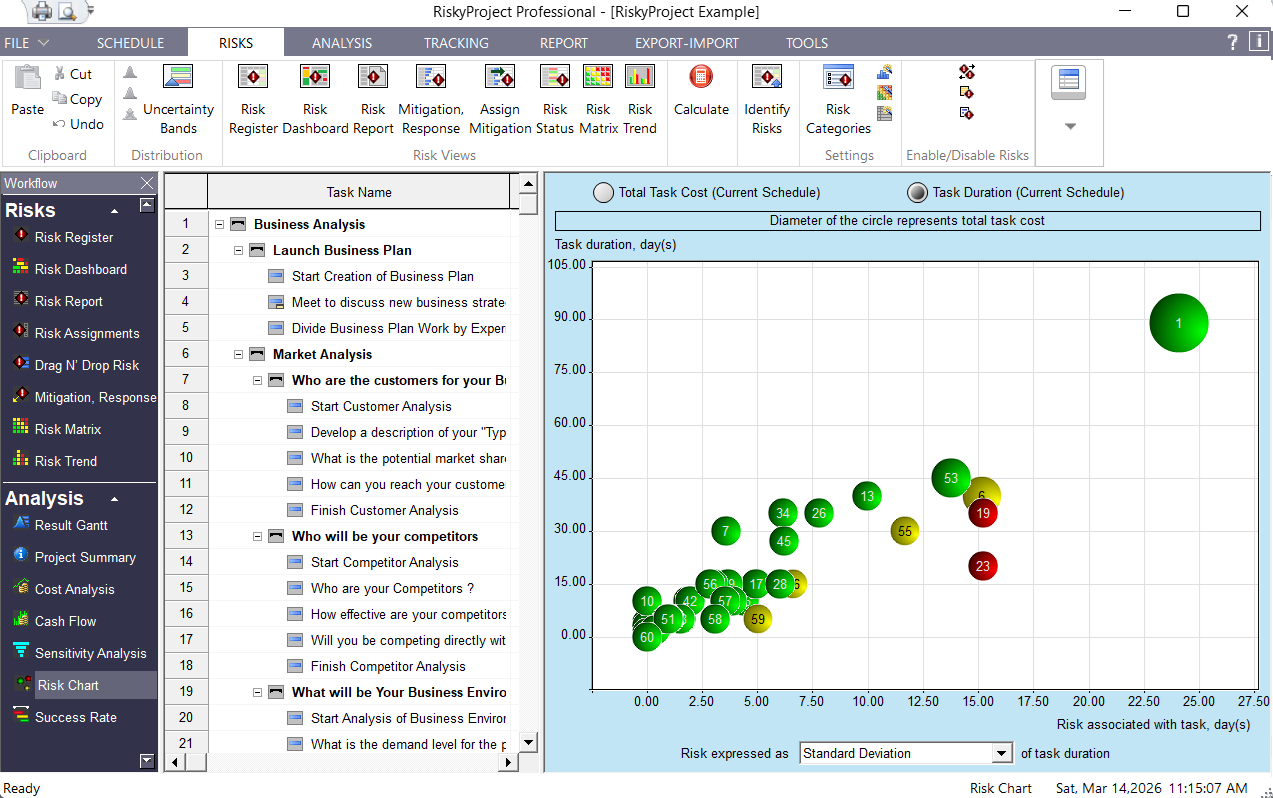Image resolution: width=1273 pixels, height=798 pixels.
Task: Select the Risk Dashboard icon
Action: [315, 95]
